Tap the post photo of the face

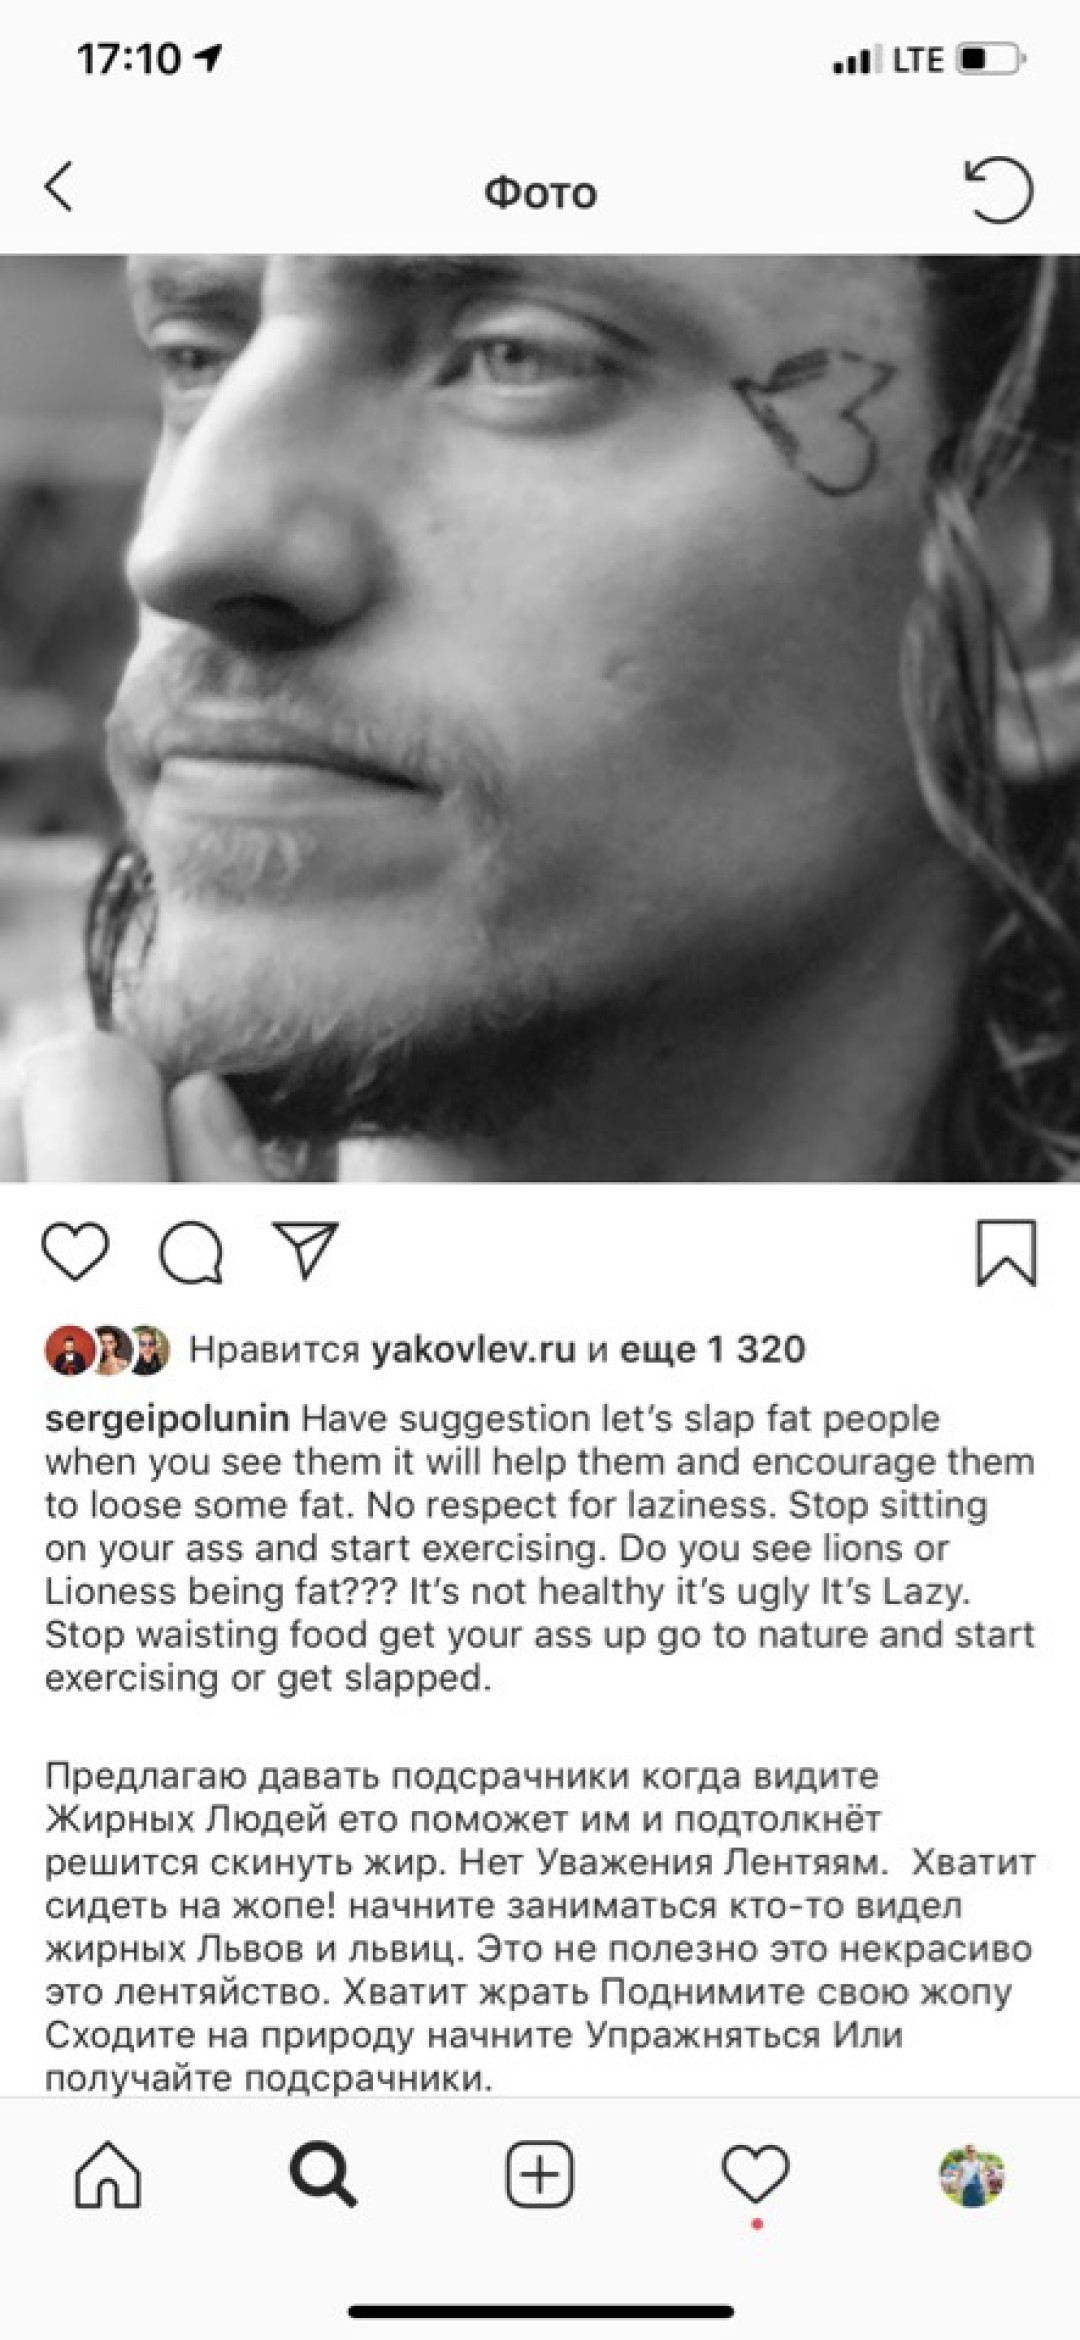[x=540, y=719]
